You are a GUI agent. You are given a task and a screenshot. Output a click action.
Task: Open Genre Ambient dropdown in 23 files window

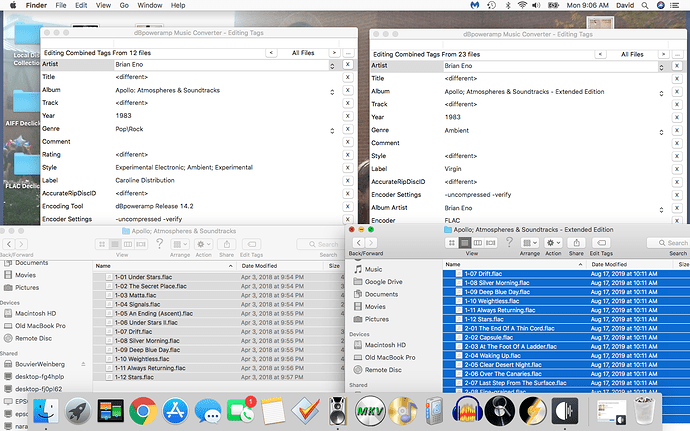coord(661,132)
